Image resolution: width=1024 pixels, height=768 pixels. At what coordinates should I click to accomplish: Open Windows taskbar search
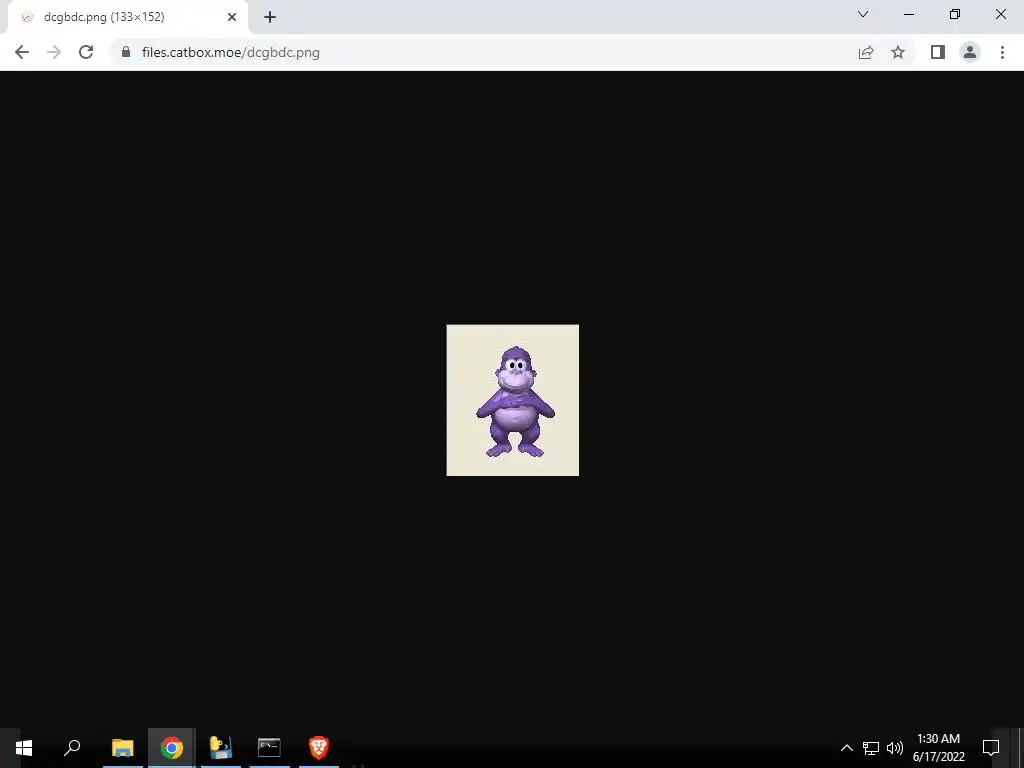pyautogui.click(x=72, y=748)
